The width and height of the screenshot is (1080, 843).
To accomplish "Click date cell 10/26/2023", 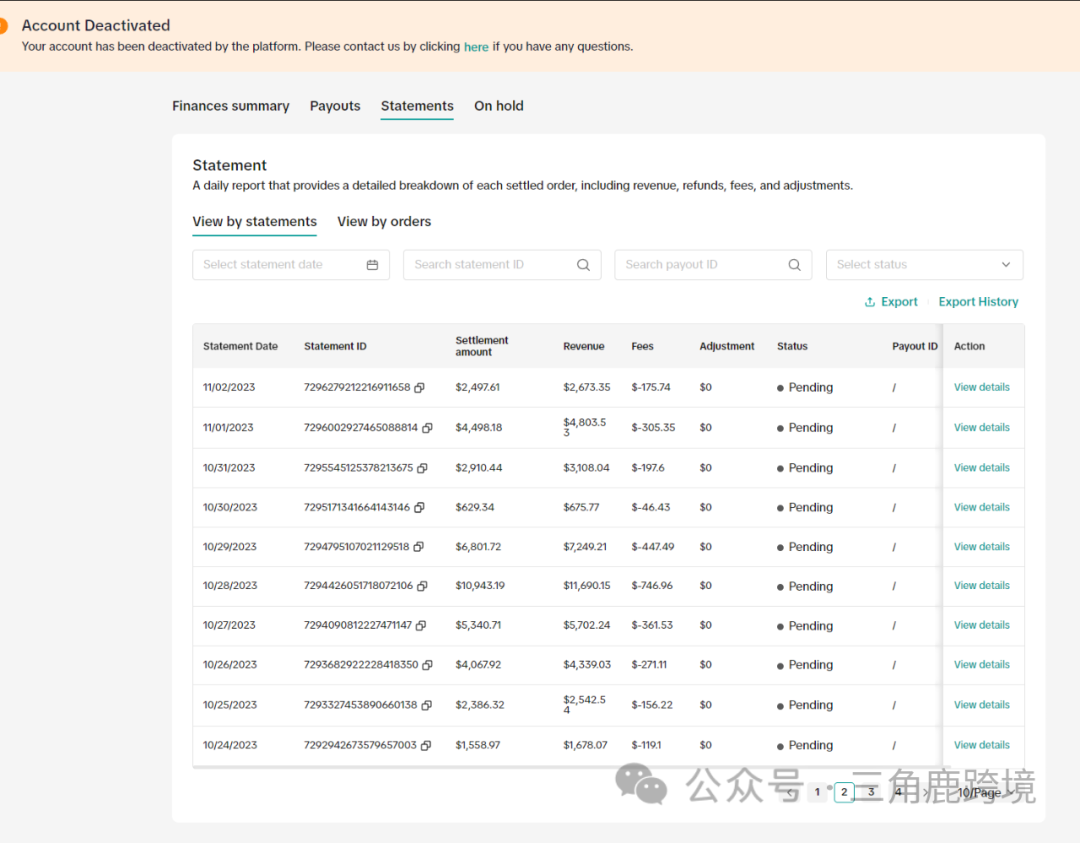I will tap(229, 665).
